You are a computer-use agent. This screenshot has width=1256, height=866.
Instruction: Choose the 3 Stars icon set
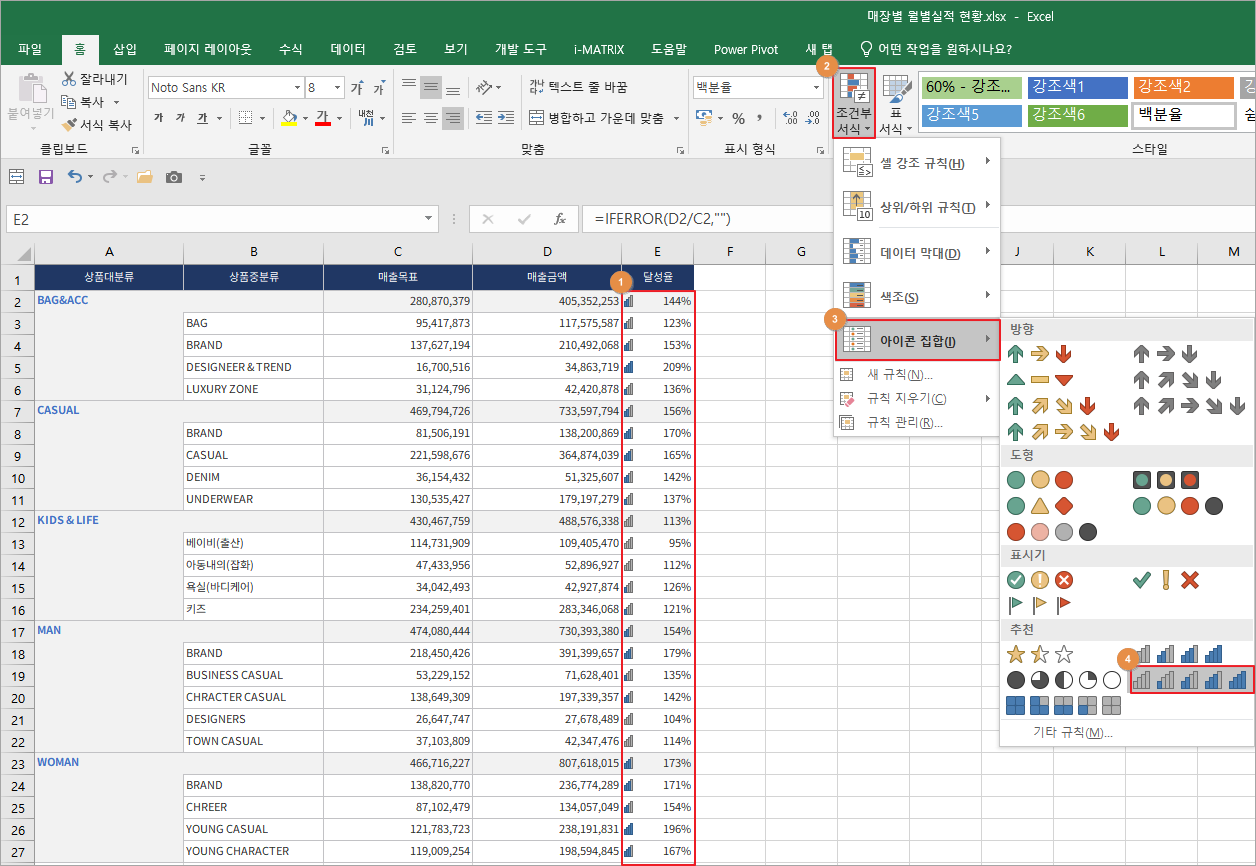(x=1040, y=654)
